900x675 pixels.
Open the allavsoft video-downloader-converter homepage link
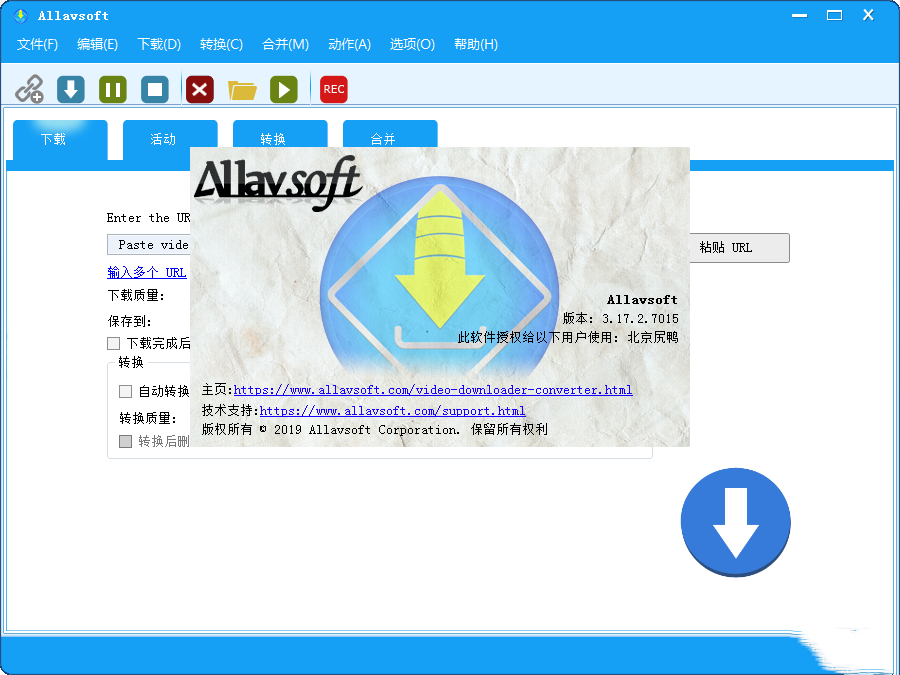click(x=433, y=390)
